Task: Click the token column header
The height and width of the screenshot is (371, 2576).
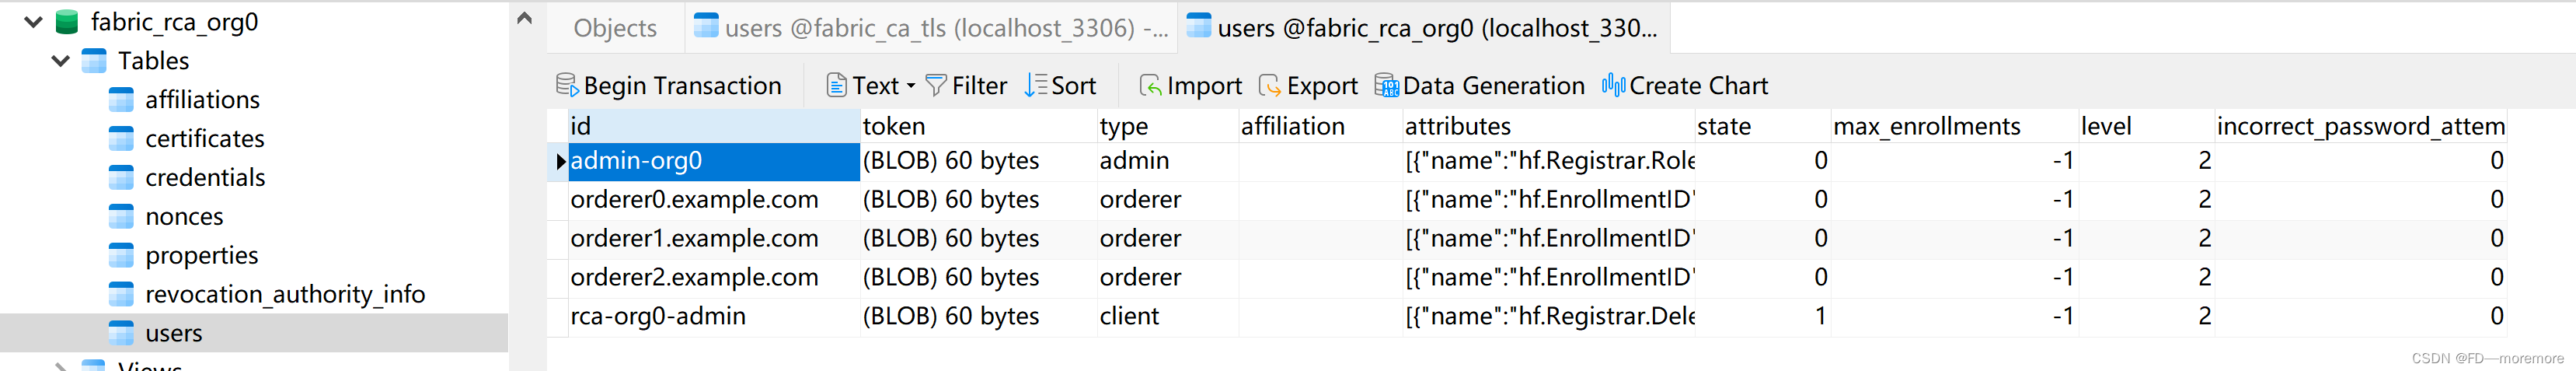Action: [978, 126]
